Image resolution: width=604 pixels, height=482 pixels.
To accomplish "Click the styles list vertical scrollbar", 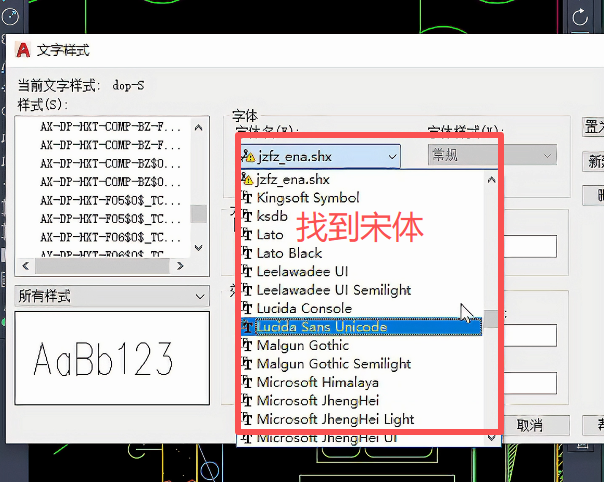I will pos(200,214).
